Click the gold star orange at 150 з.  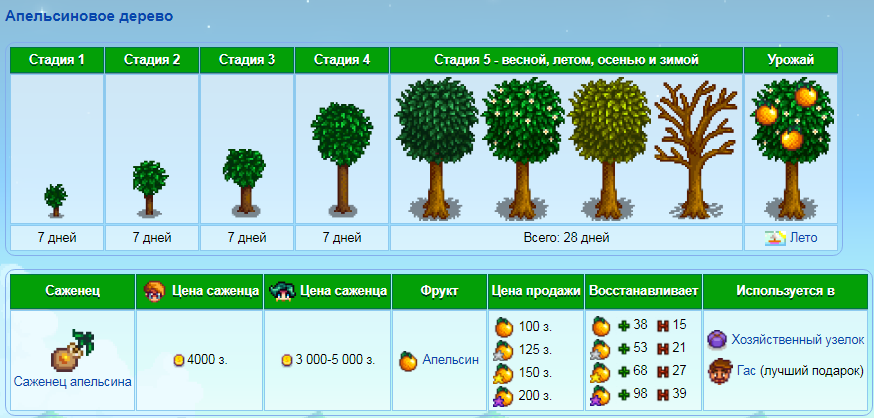tap(504, 373)
